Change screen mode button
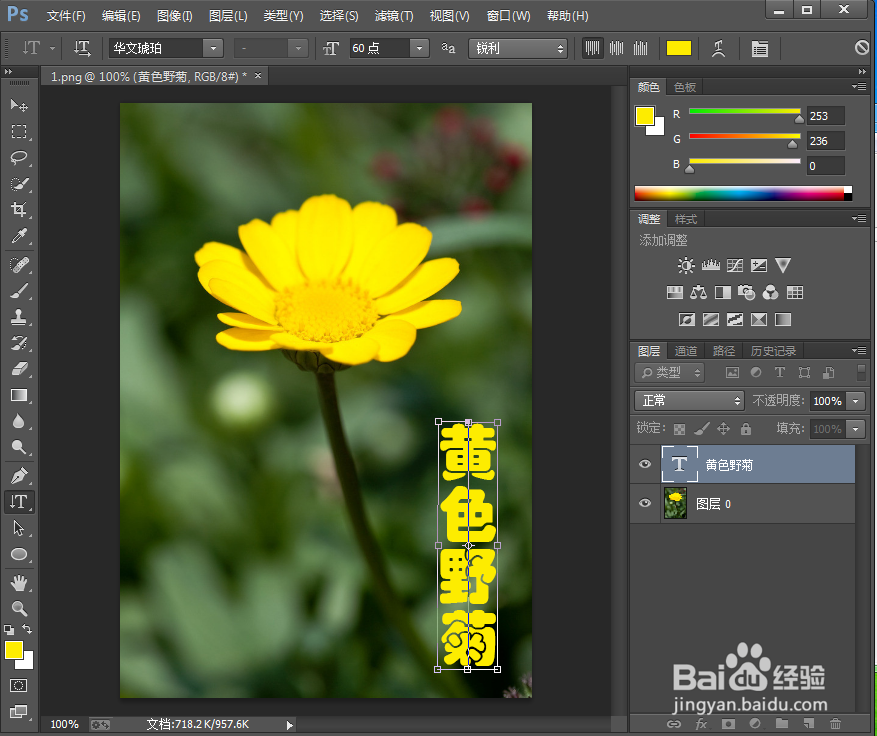877x736 pixels. click(18, 711)
